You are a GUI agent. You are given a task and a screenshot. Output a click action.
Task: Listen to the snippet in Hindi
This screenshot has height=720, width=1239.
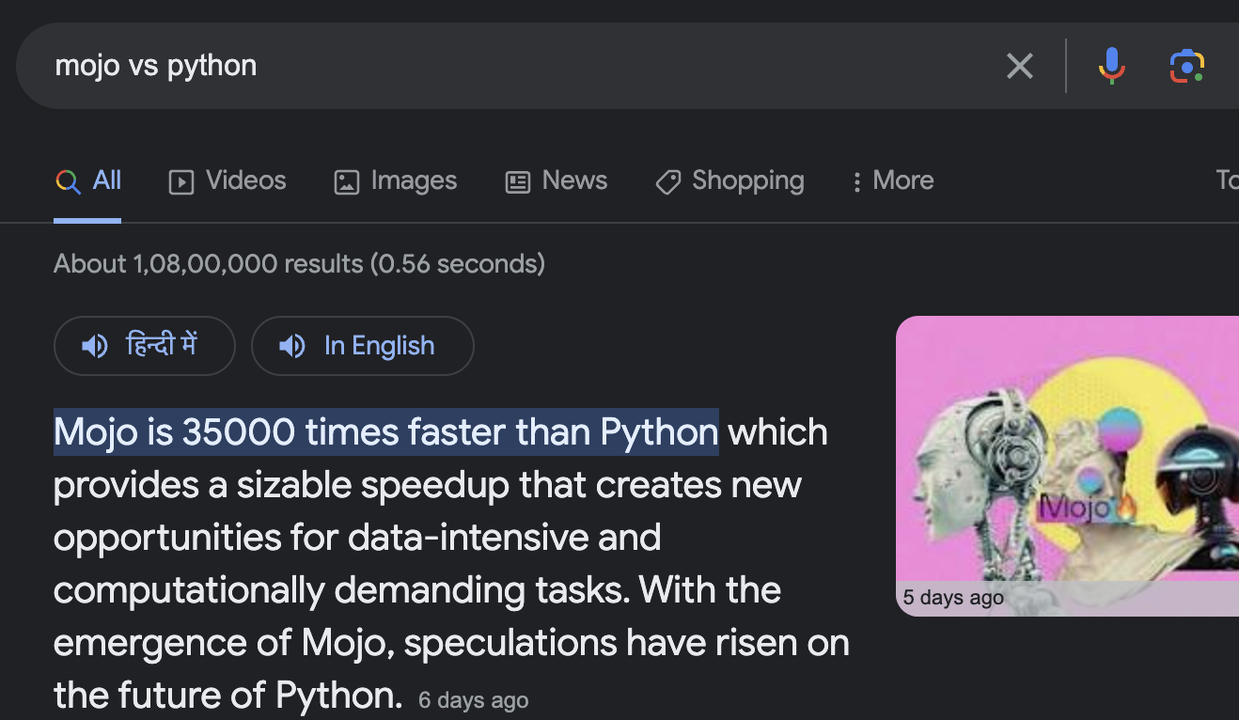point(160,346)
